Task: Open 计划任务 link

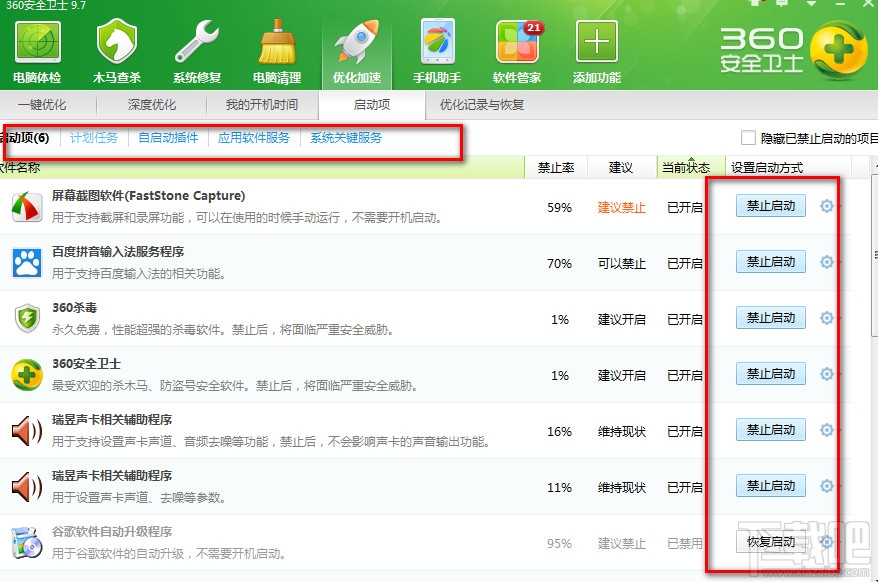Action: (x=94, y=138)
